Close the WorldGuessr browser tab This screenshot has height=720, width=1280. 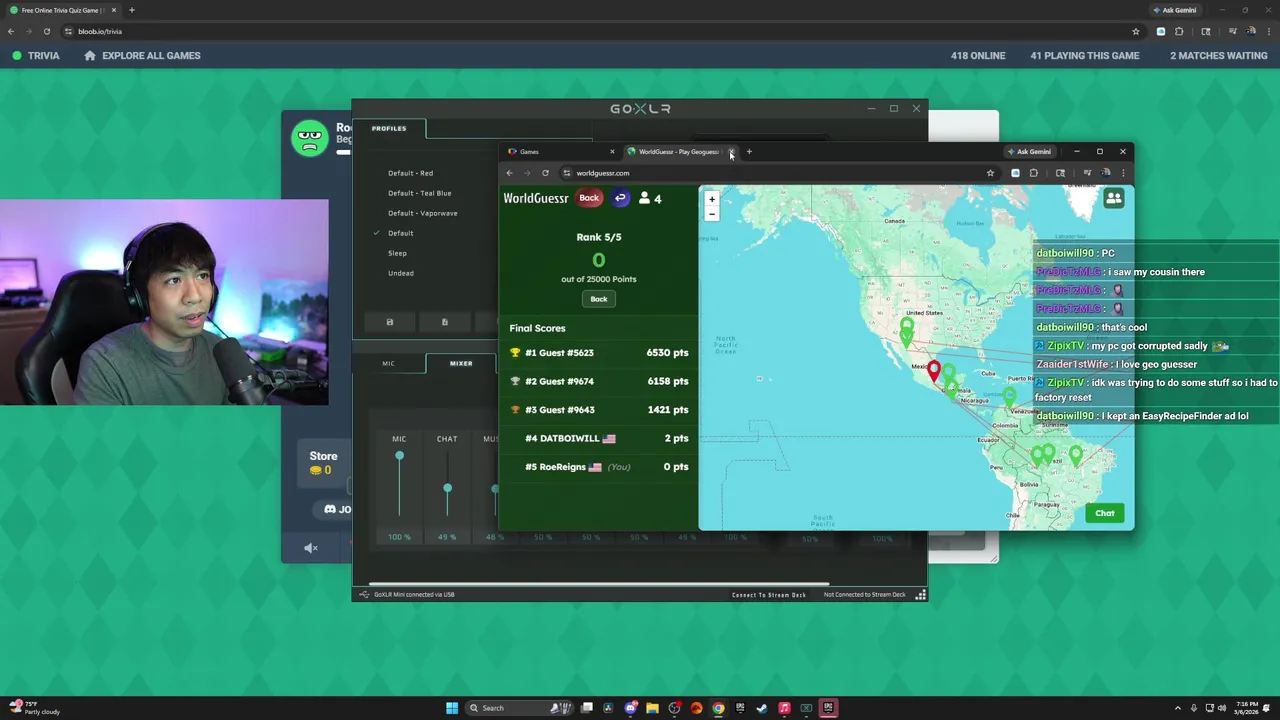[x=731, y=152]
